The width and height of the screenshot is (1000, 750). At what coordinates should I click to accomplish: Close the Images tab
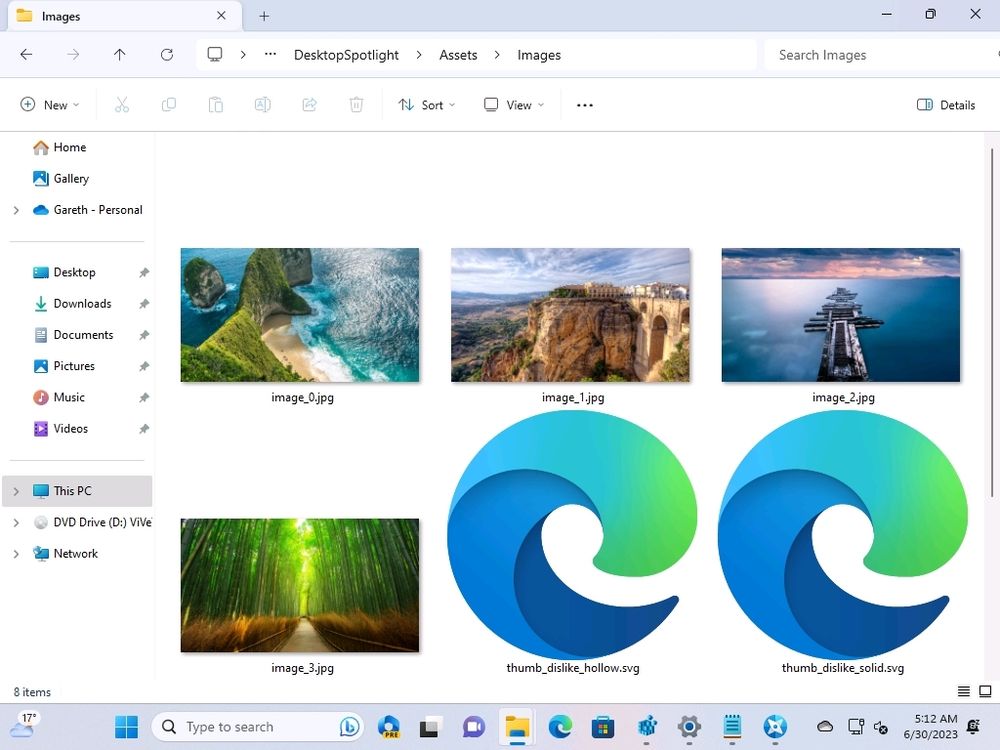pos(221,15)
